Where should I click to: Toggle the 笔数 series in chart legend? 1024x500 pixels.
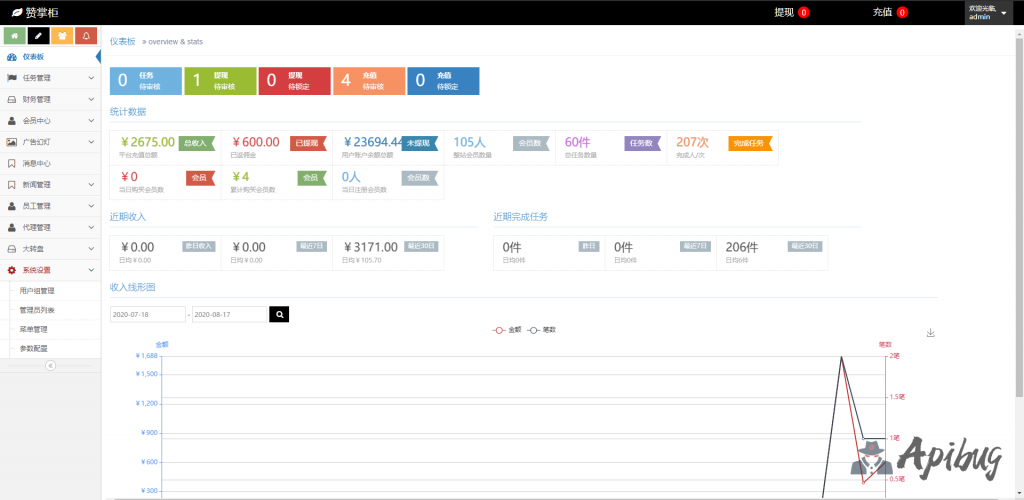tap(542, 329)
